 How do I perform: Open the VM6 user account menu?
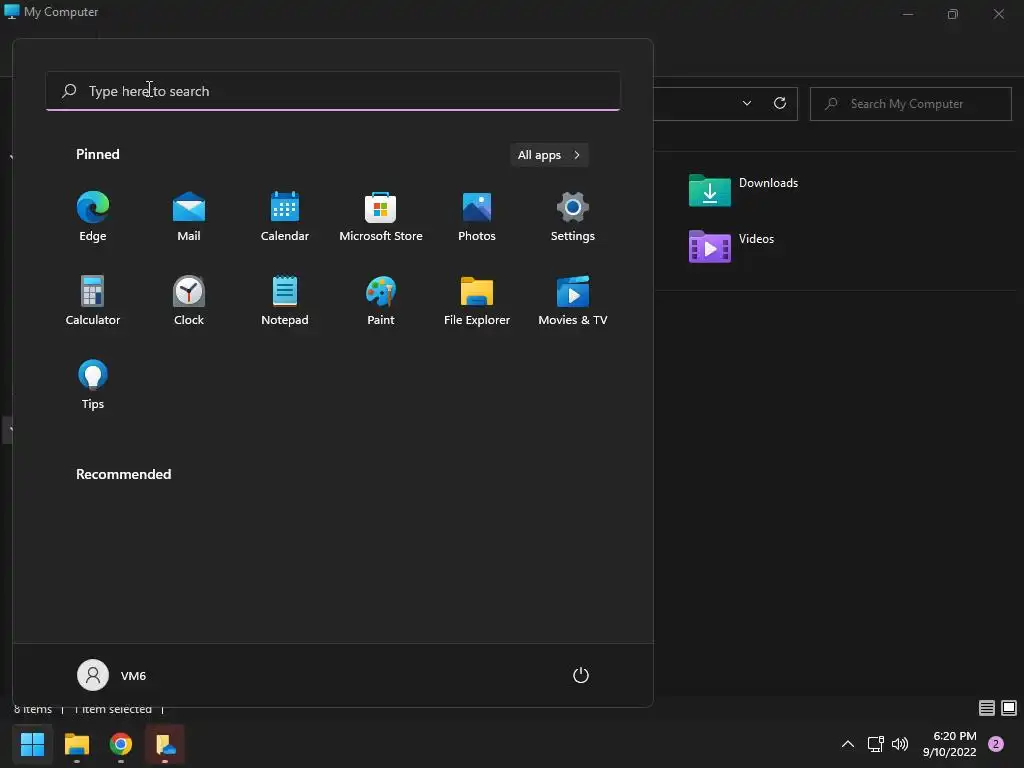tap(112, 675)
